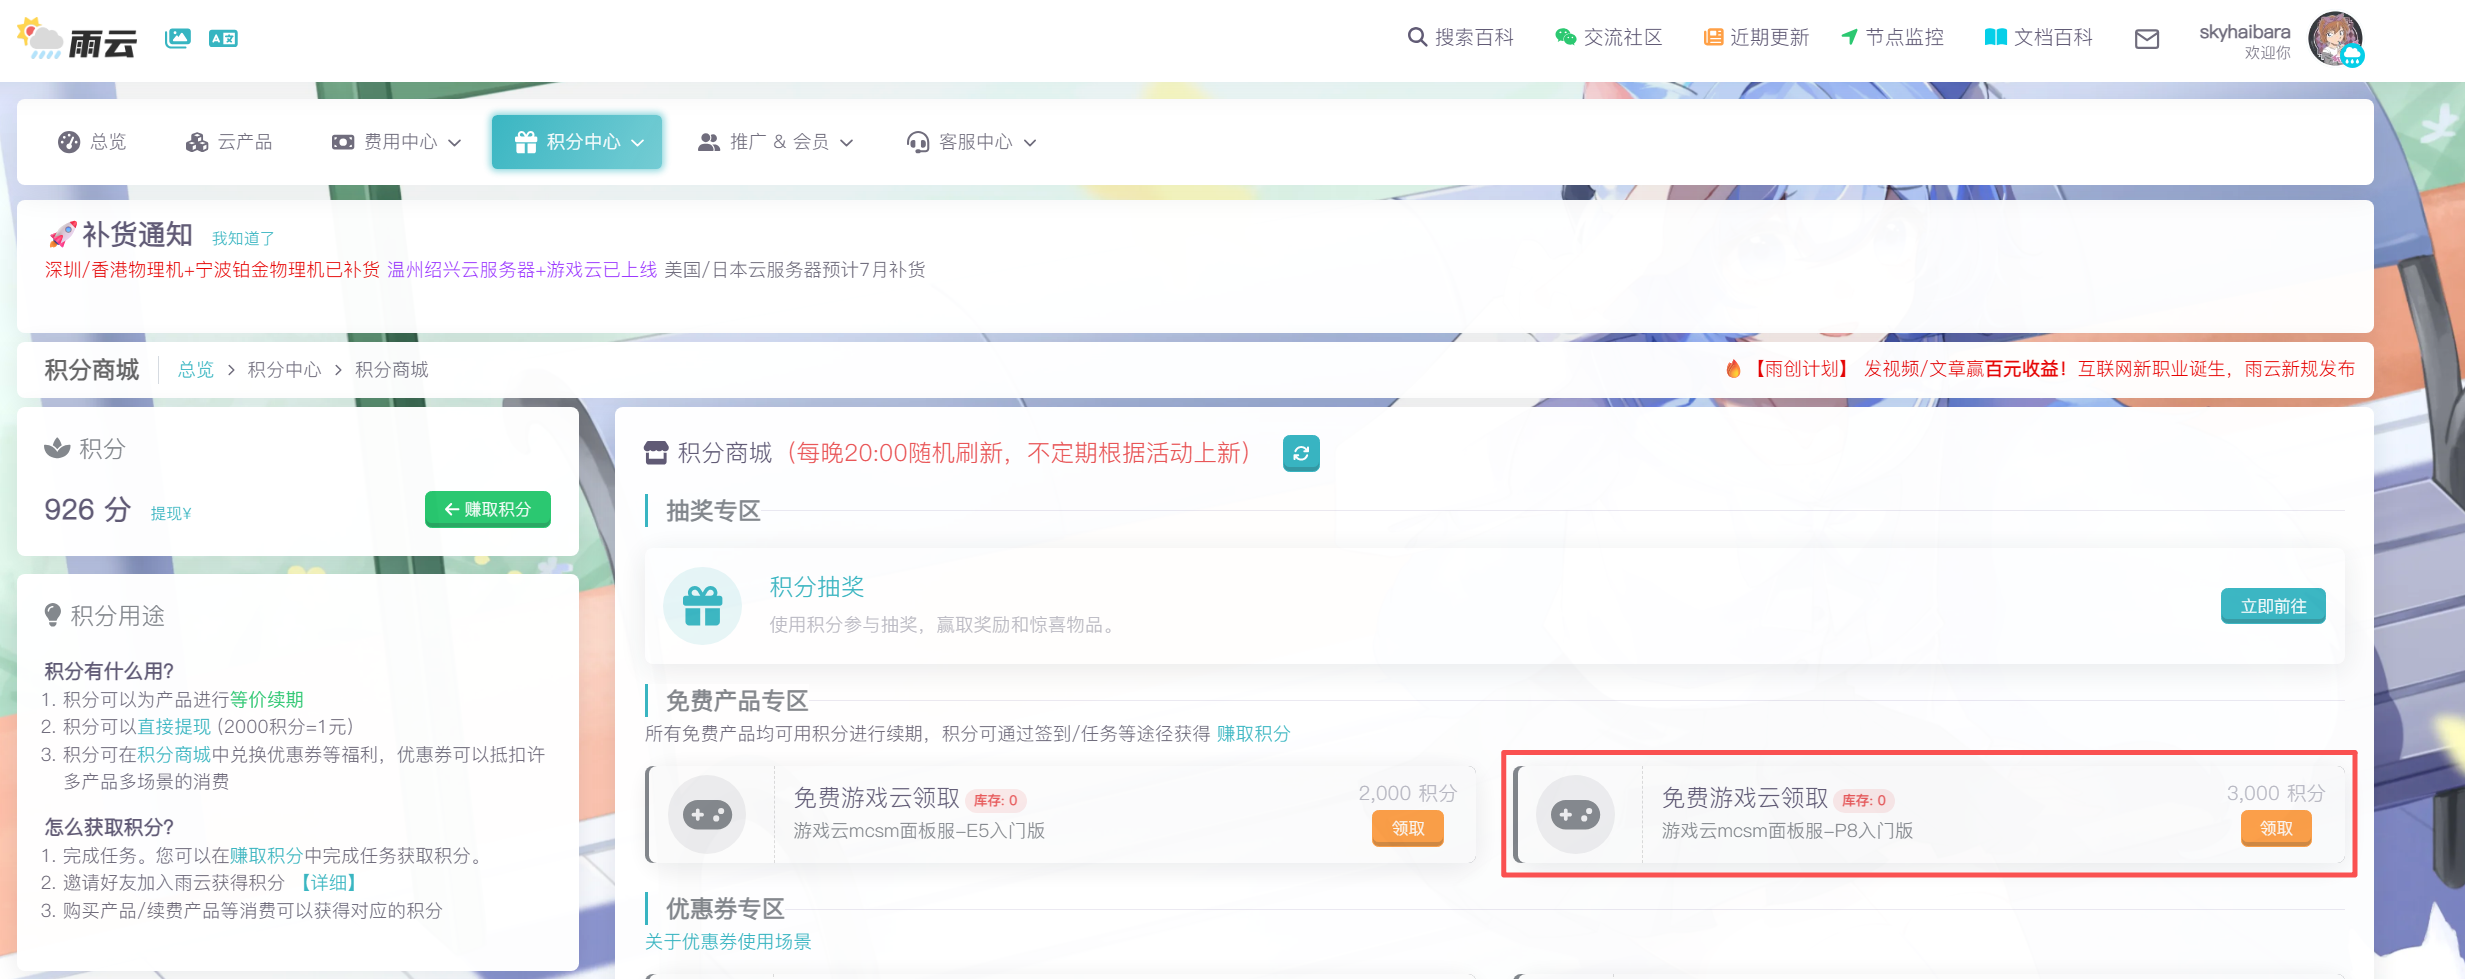Click the rocket icon beside 补货通知
Image resolution: width=2465 pixels, height=979 pixels.
62,234
